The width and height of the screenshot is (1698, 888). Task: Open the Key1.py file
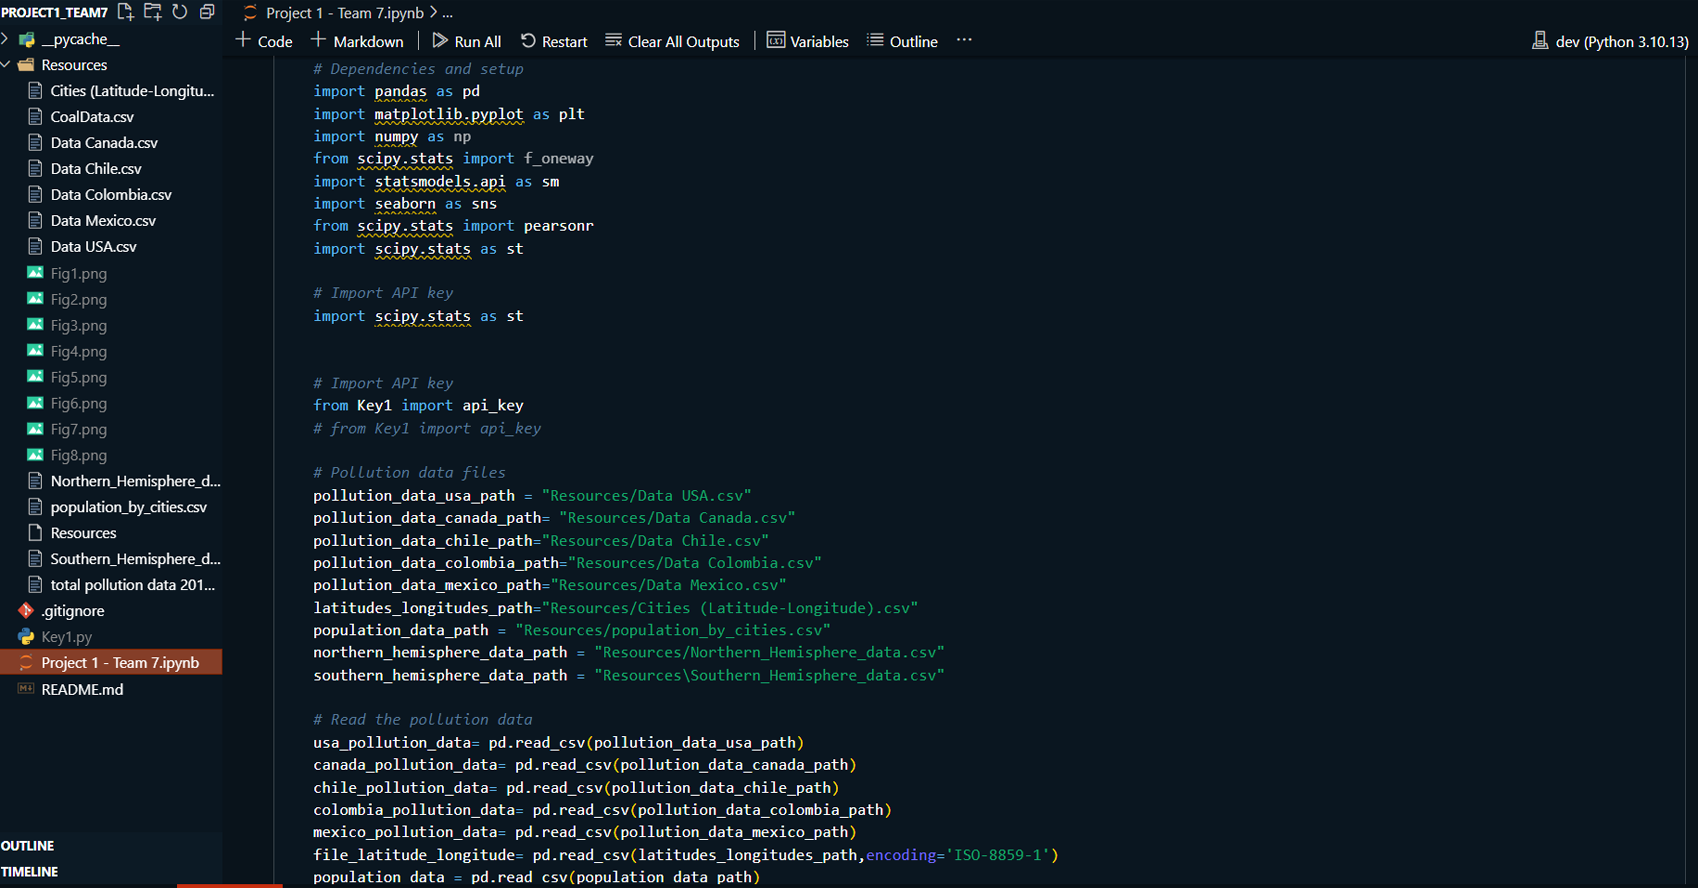(x=66, y=637)
